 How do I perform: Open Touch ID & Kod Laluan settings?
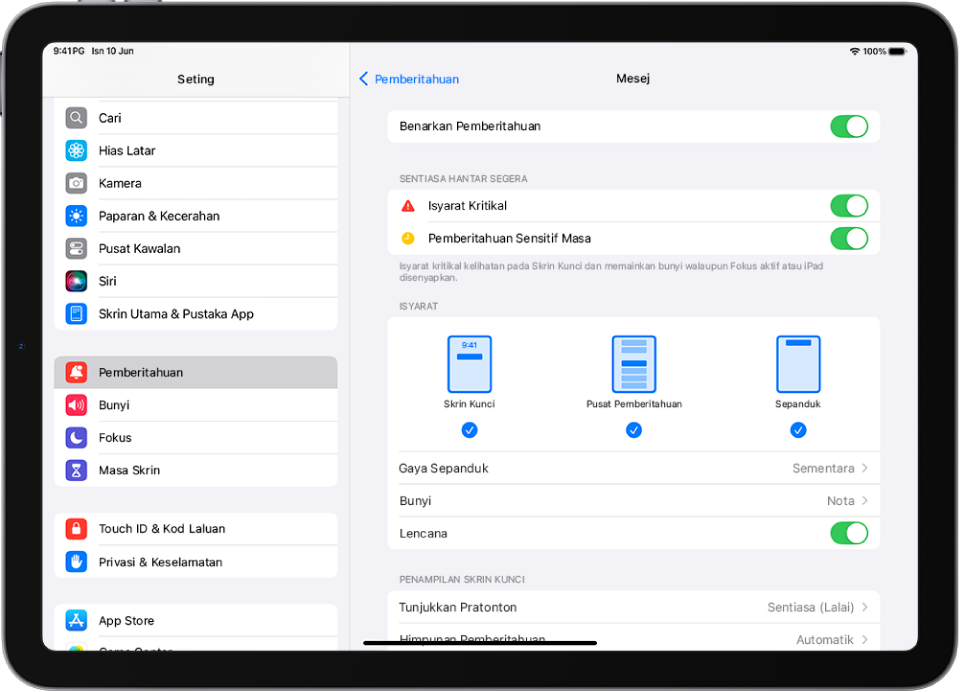pyautogui.click(x=196, y=528)
